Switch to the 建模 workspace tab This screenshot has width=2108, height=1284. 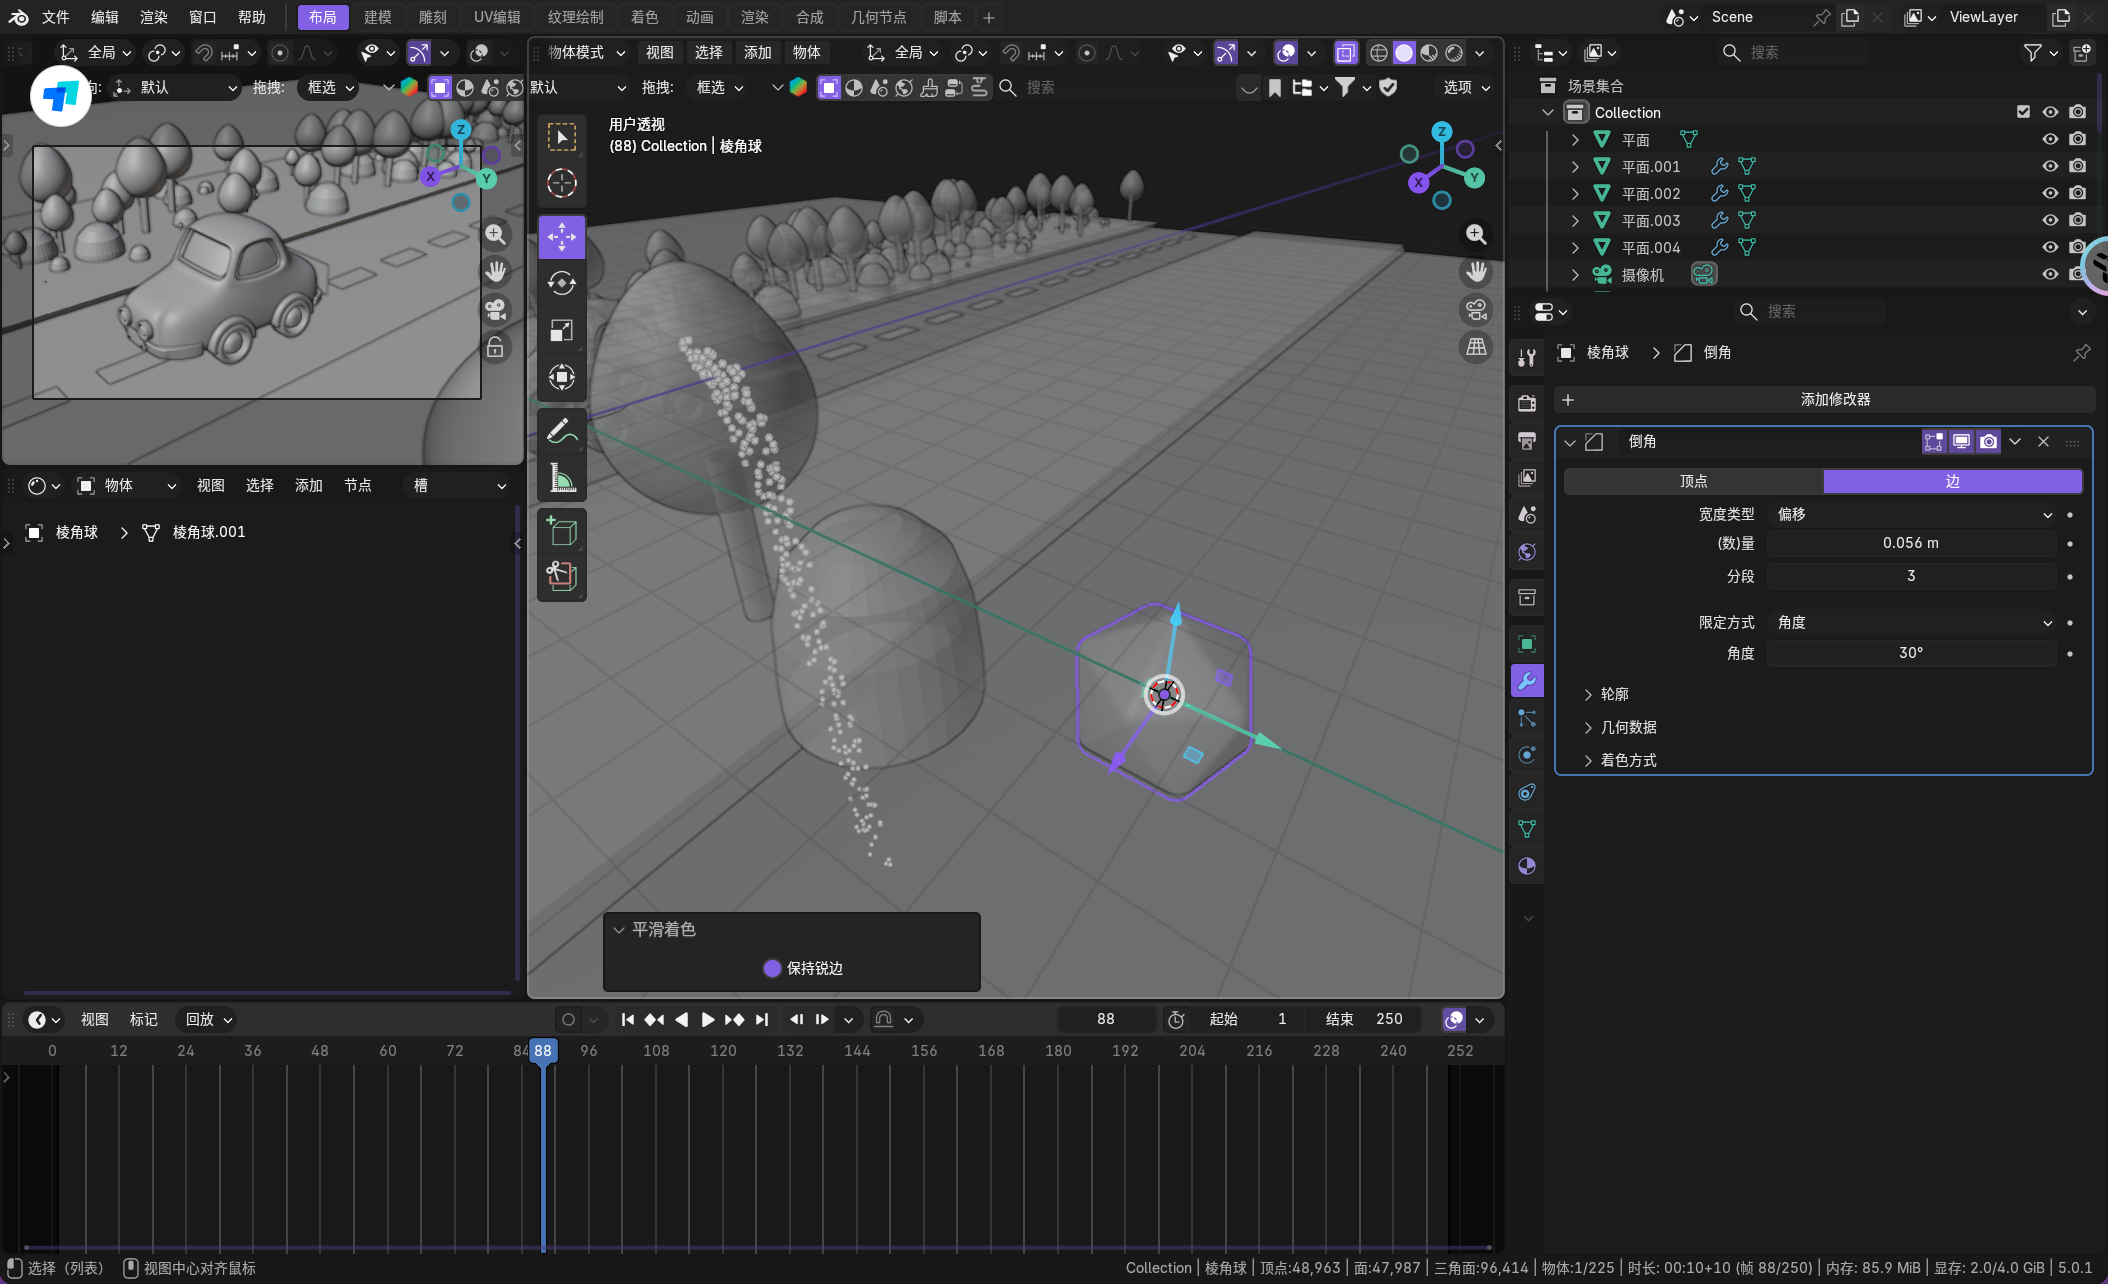pos(377,17)
